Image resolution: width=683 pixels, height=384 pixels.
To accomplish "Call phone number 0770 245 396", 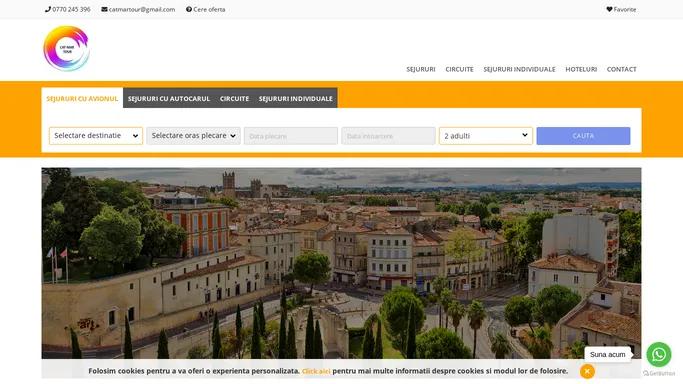I will [71, 9].
